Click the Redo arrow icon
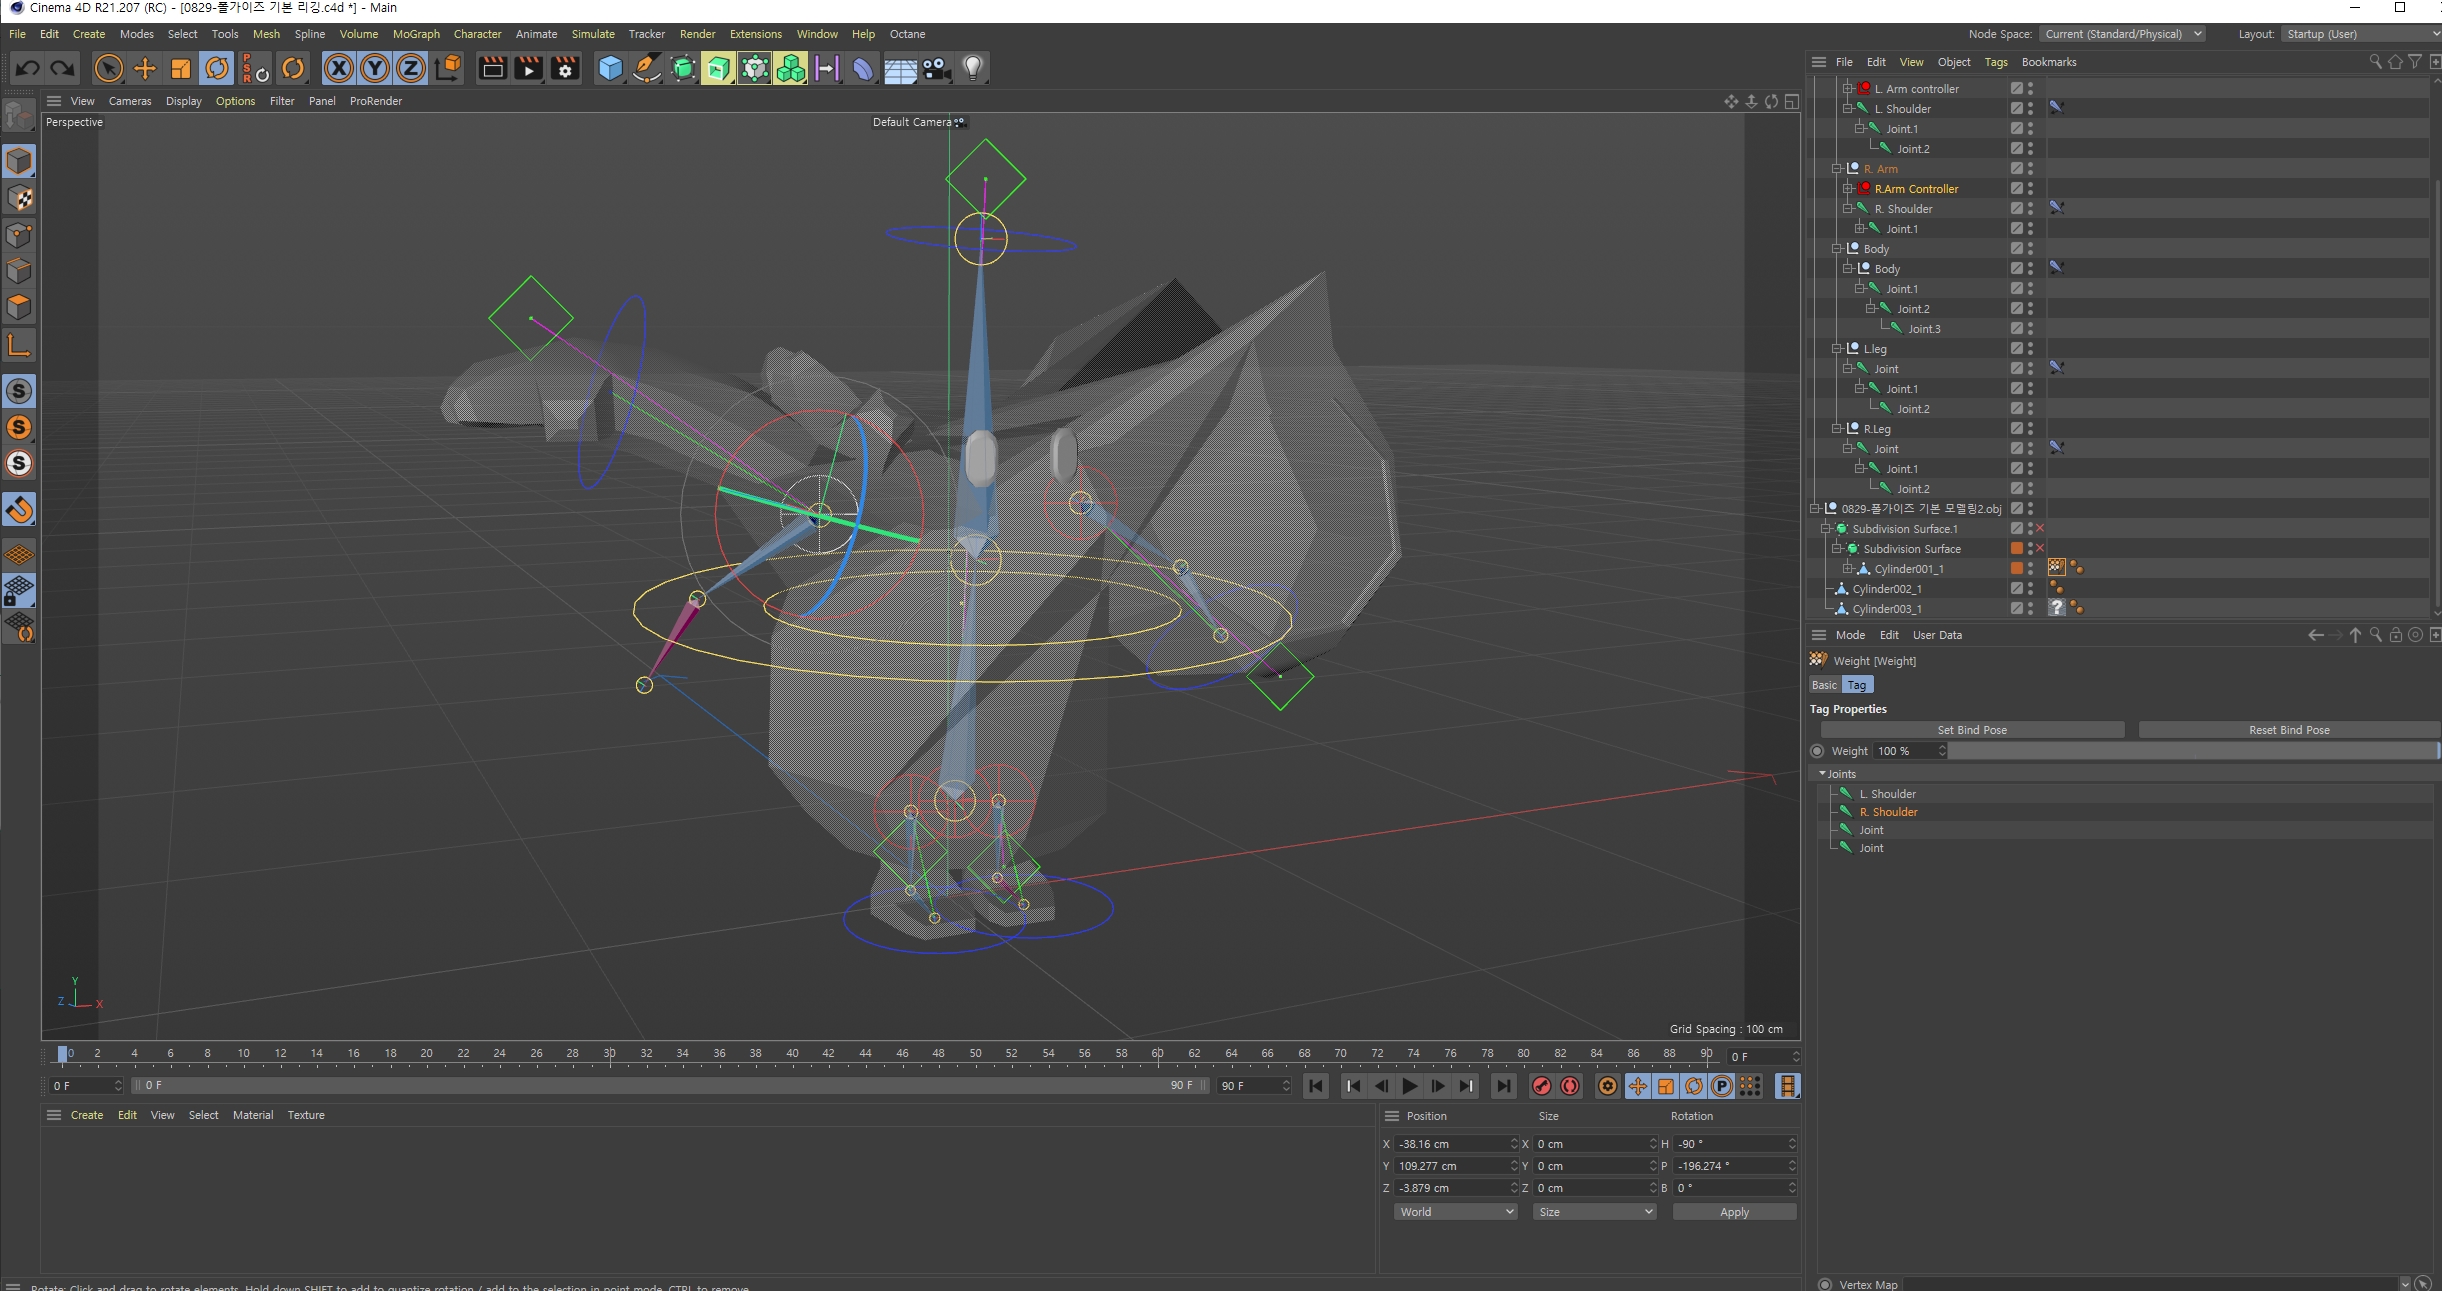Image resolution: width=2442 pixels, height=1291 pixels. click(62, 68)
